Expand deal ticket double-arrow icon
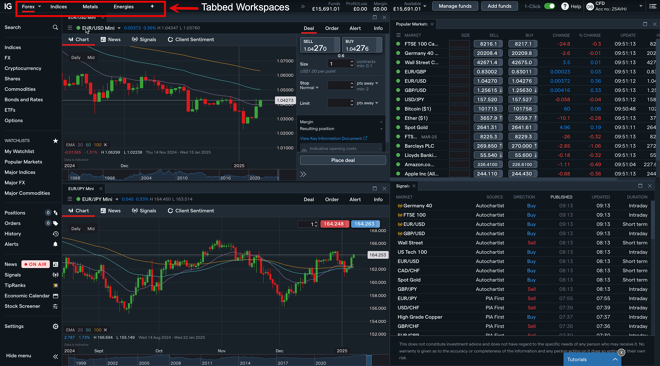The width and height of the screenshot is (660, 366). tap(303, 174)
